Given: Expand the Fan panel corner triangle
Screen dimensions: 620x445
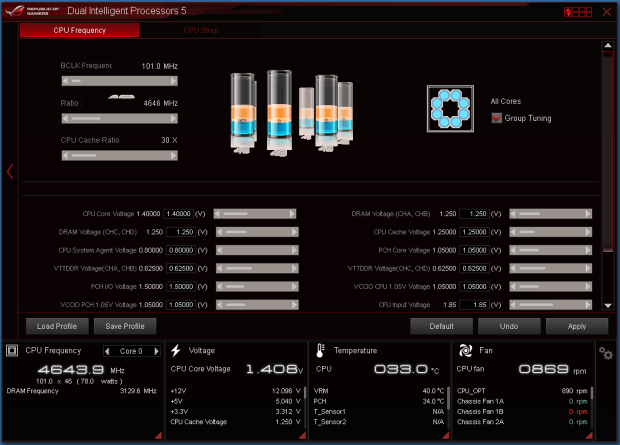Looking at the screenshot, I should (589, 435).
